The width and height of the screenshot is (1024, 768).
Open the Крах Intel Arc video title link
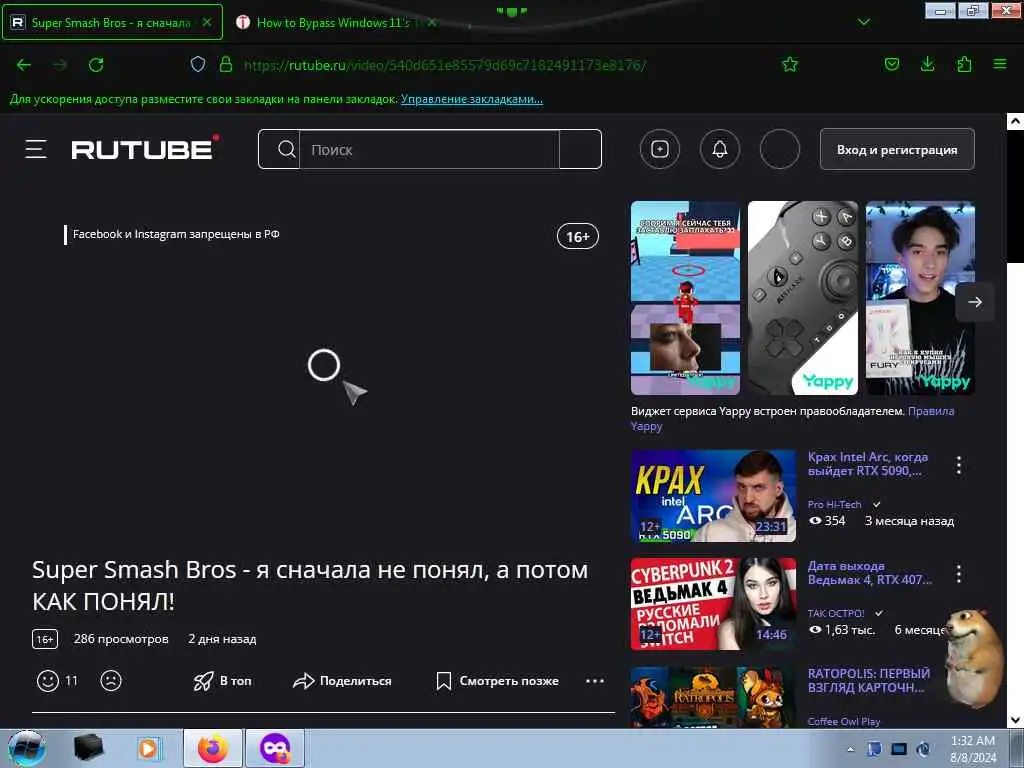point(867,464)
